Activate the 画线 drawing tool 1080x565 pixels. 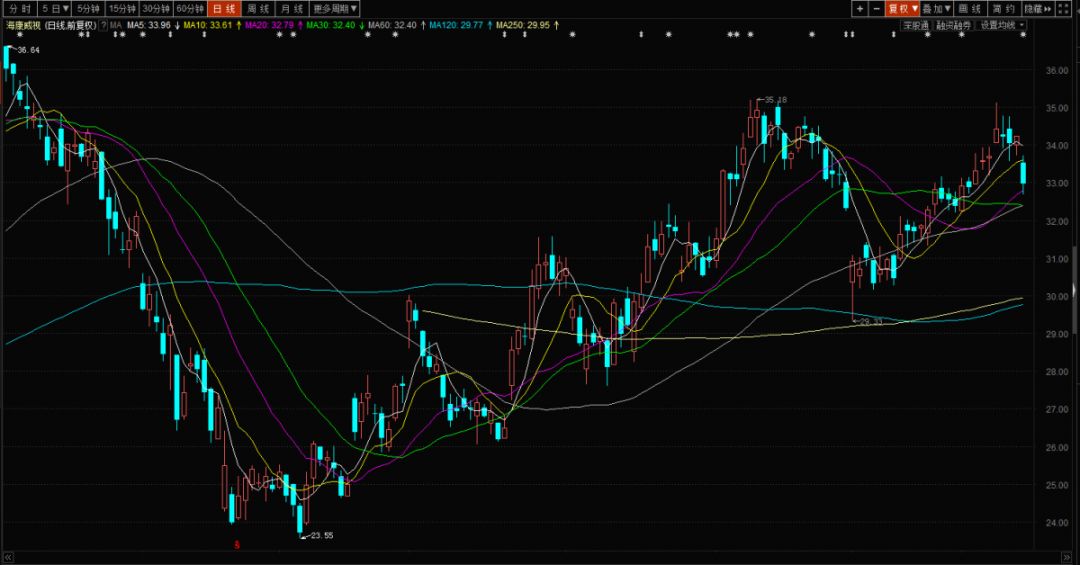(970, 9)
